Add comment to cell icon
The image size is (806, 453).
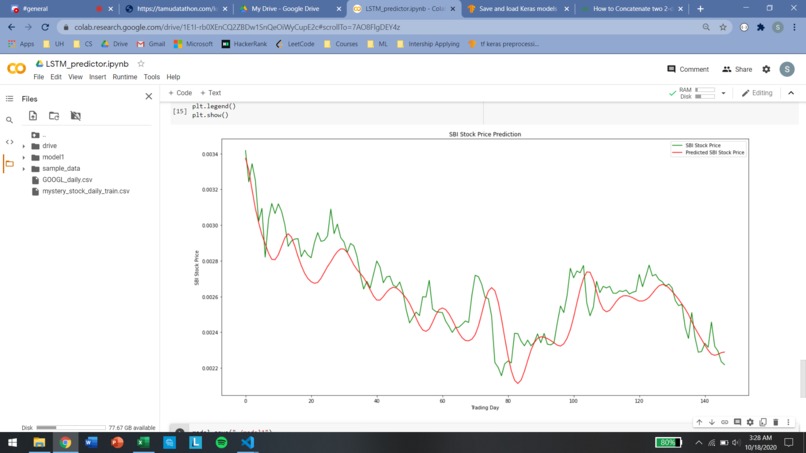pyautogui.click(x=738, y=422)
